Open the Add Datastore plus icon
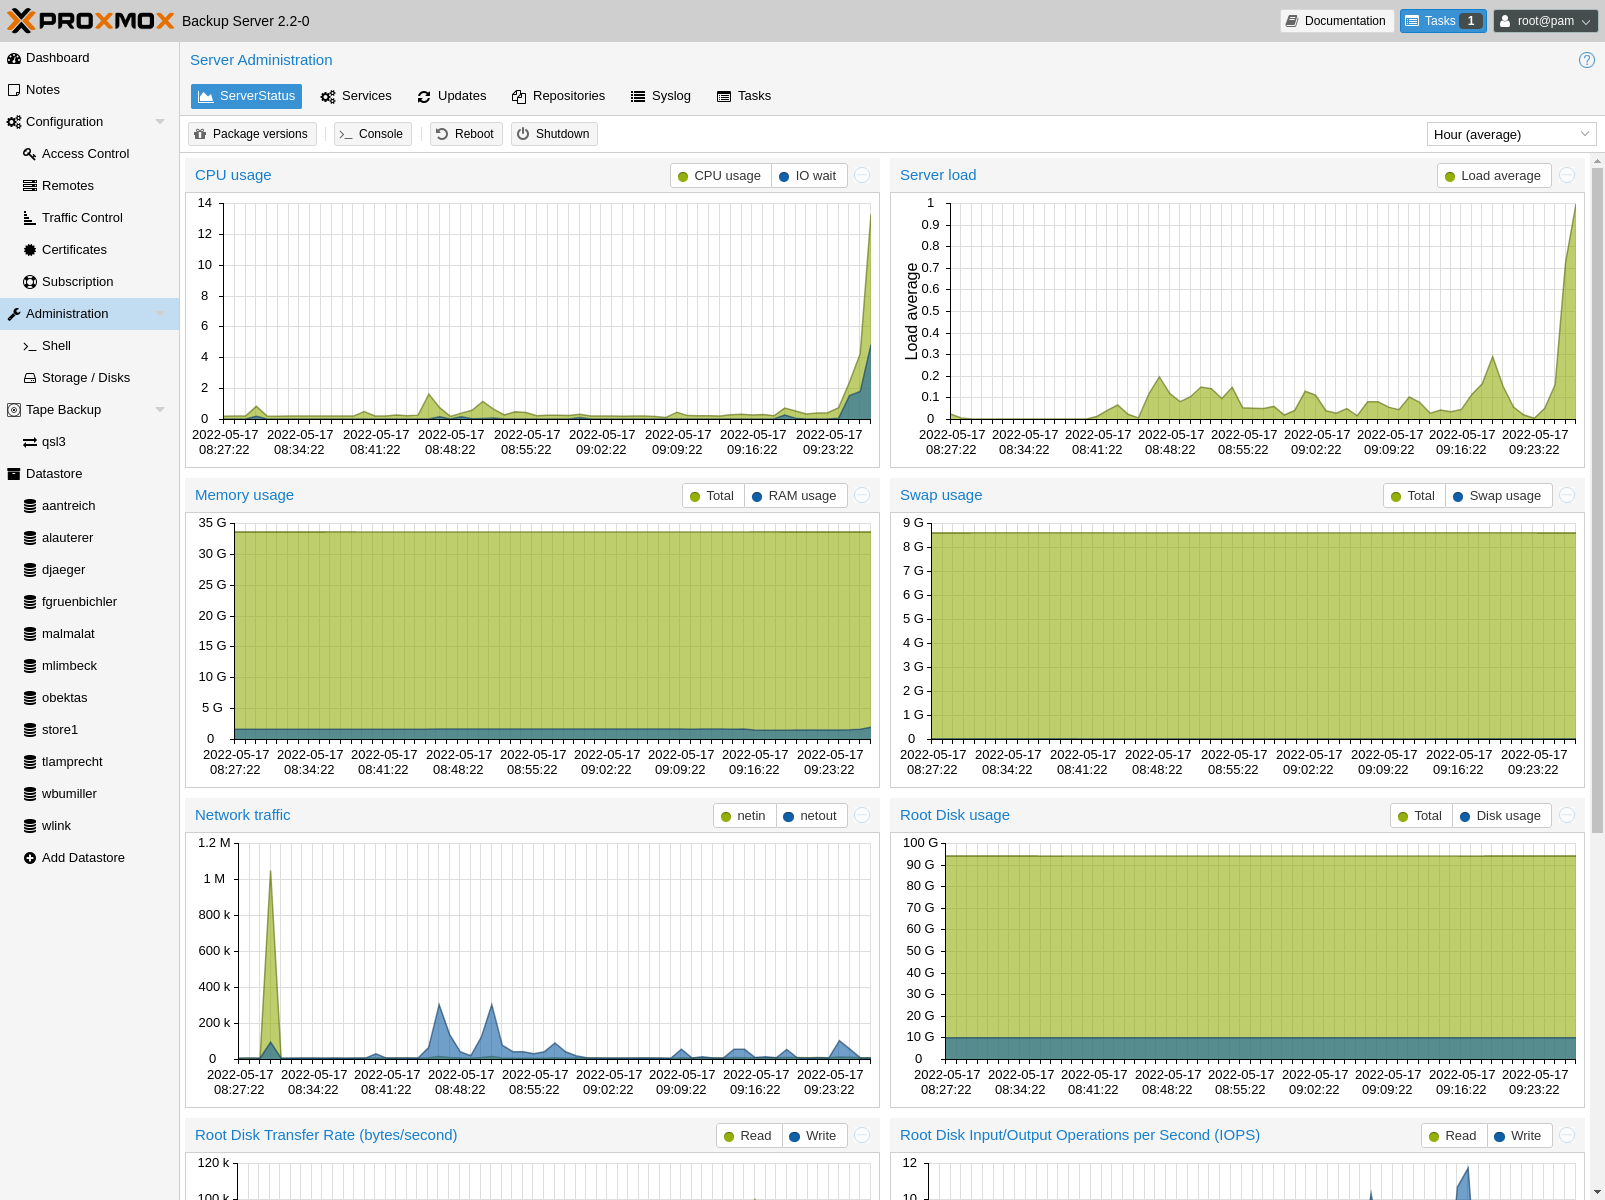The height and width of the screenshot is (1200, 1605). 30,858
